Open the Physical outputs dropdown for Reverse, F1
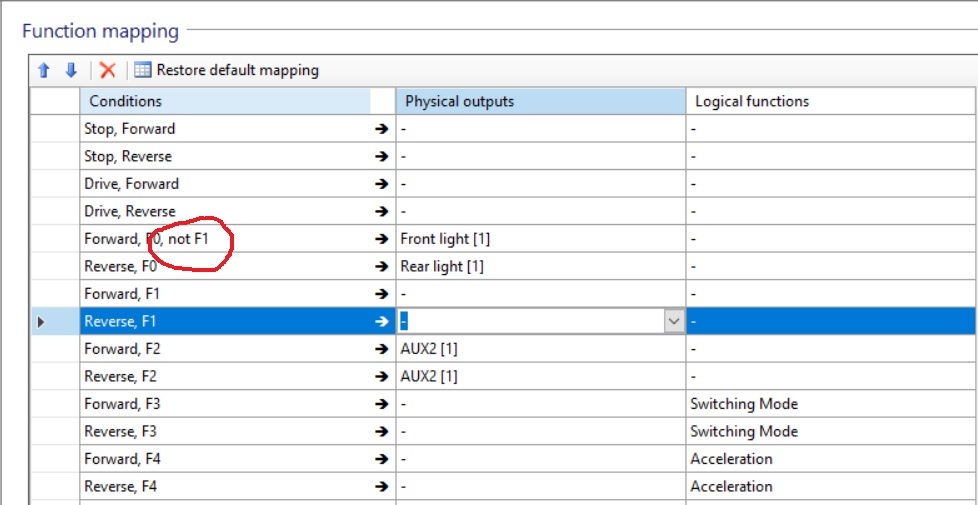This screenshot has height=505, width=978. point(674,321)
